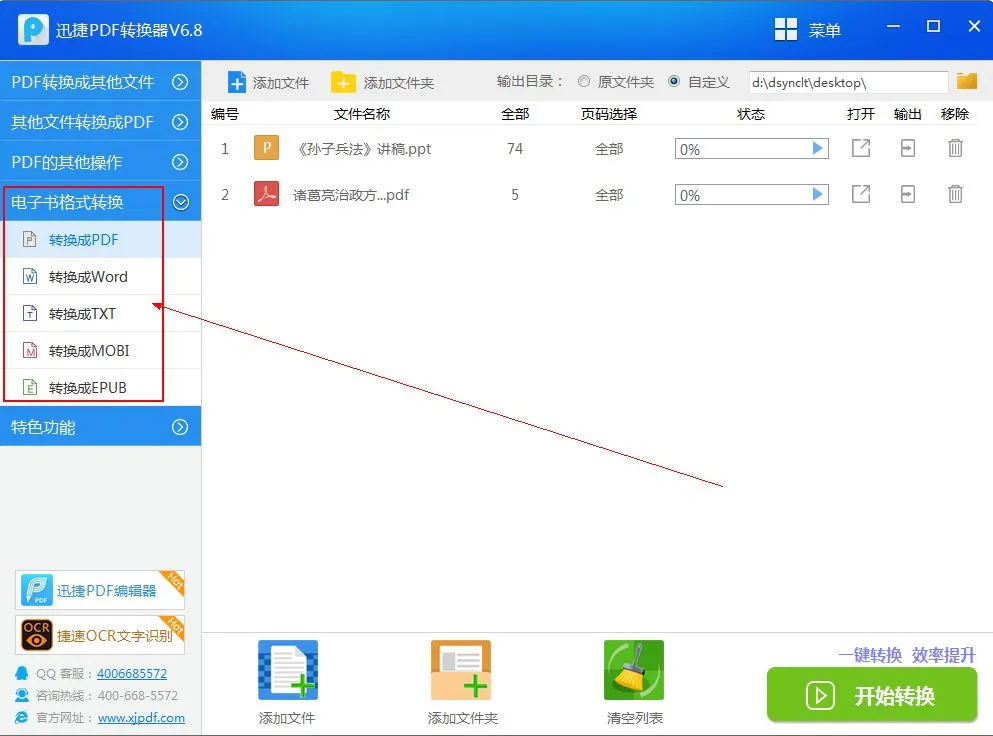Screen dimensions: 993x736
Task: Expand the 其他文件转换成PDF section
Action: click(100, 122)
